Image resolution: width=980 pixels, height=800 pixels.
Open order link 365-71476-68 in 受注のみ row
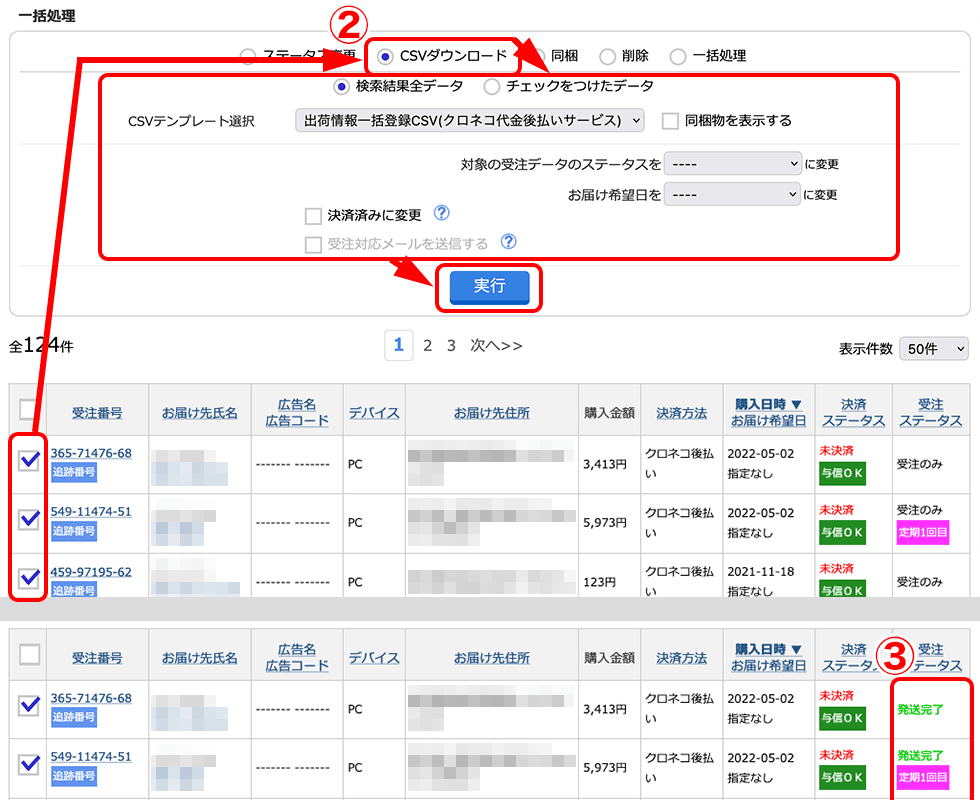[91, 453]
